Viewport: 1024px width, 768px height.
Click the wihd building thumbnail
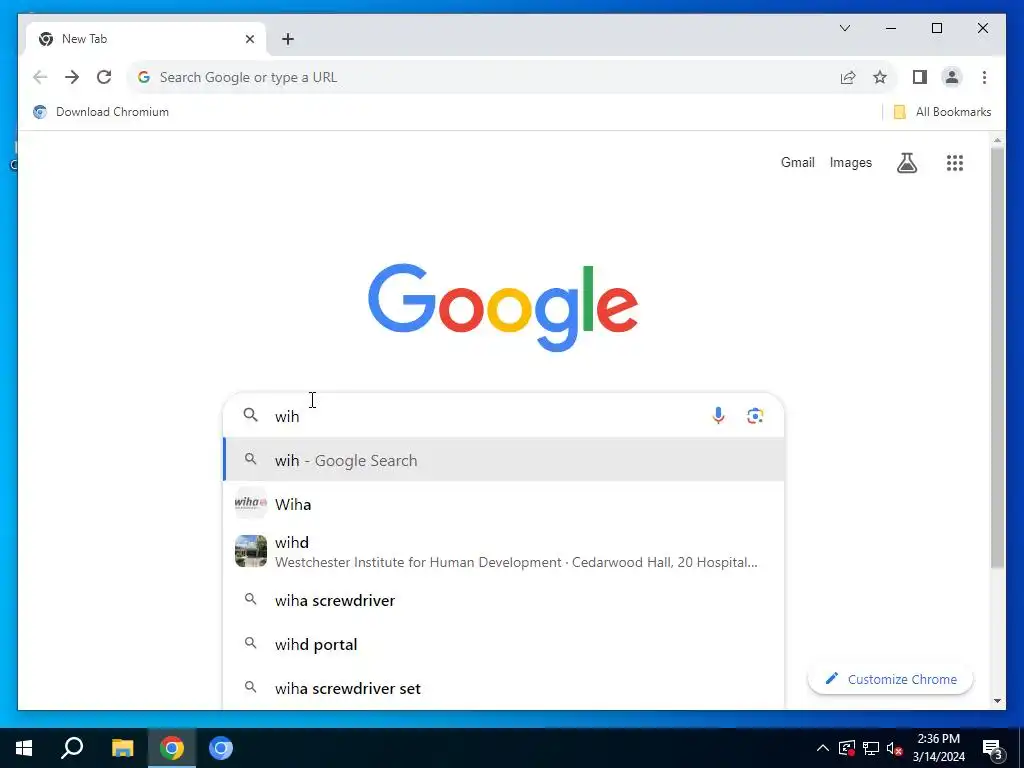pos(251,551)
